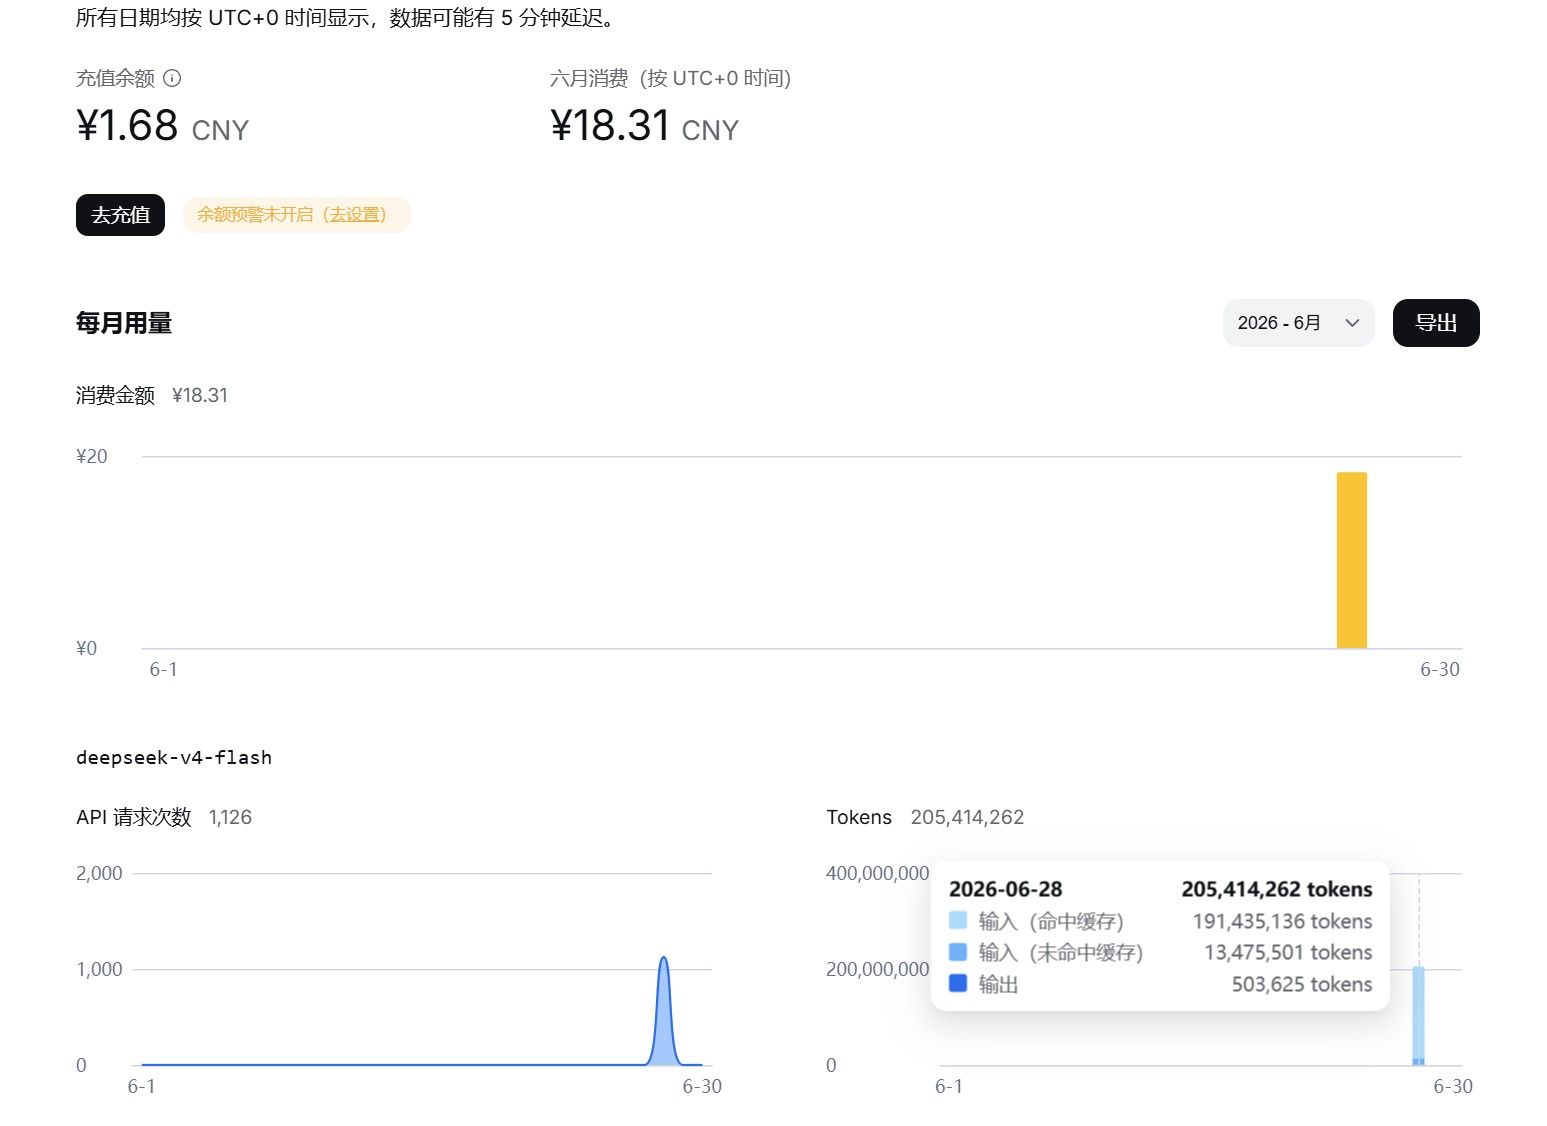Image resolution: width=1547 pixels, height=1126 pixels.
Task: Click the 2026-06-28 tooltip date header
Action: tap(1005, 889)
